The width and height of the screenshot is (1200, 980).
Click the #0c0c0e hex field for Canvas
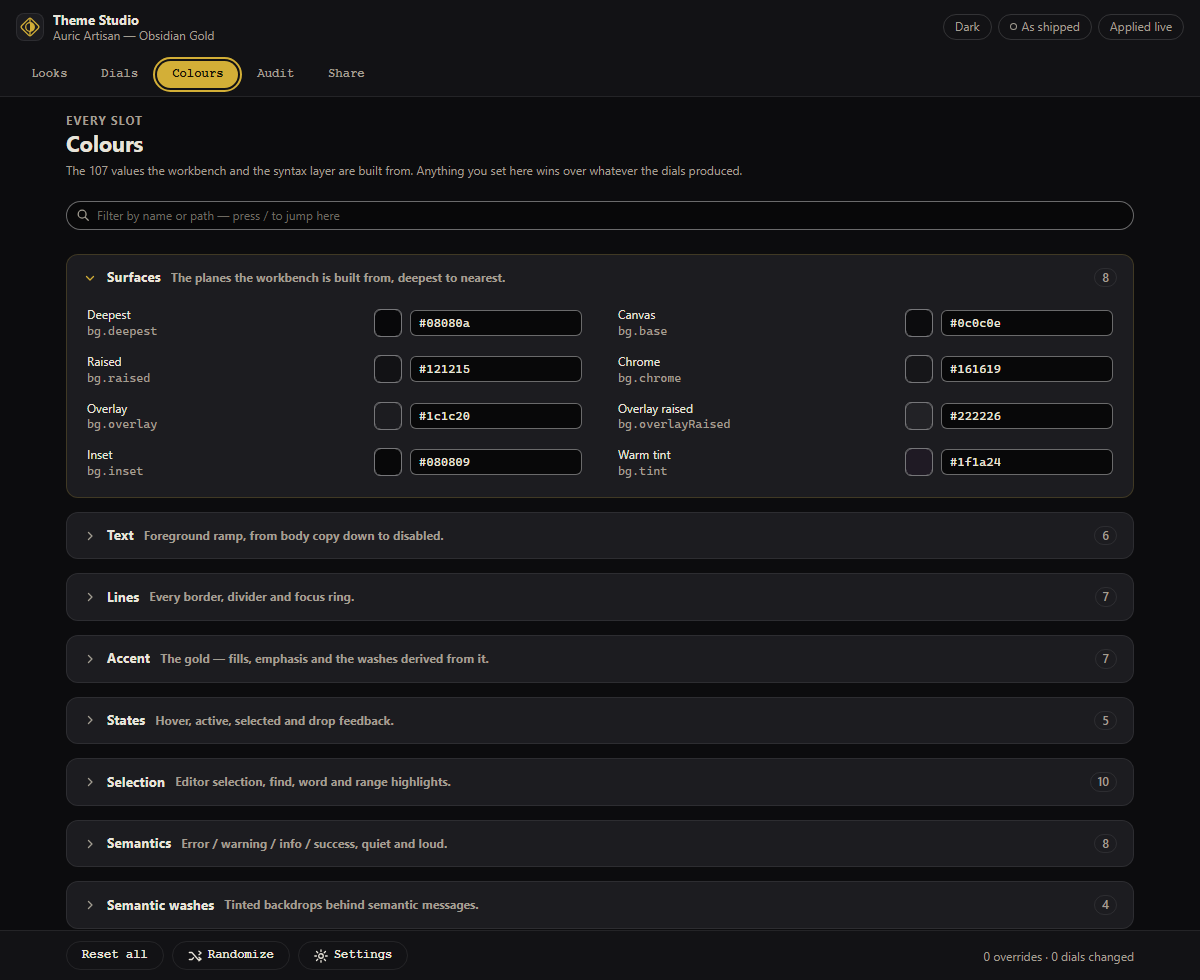tap(1027, 323)
